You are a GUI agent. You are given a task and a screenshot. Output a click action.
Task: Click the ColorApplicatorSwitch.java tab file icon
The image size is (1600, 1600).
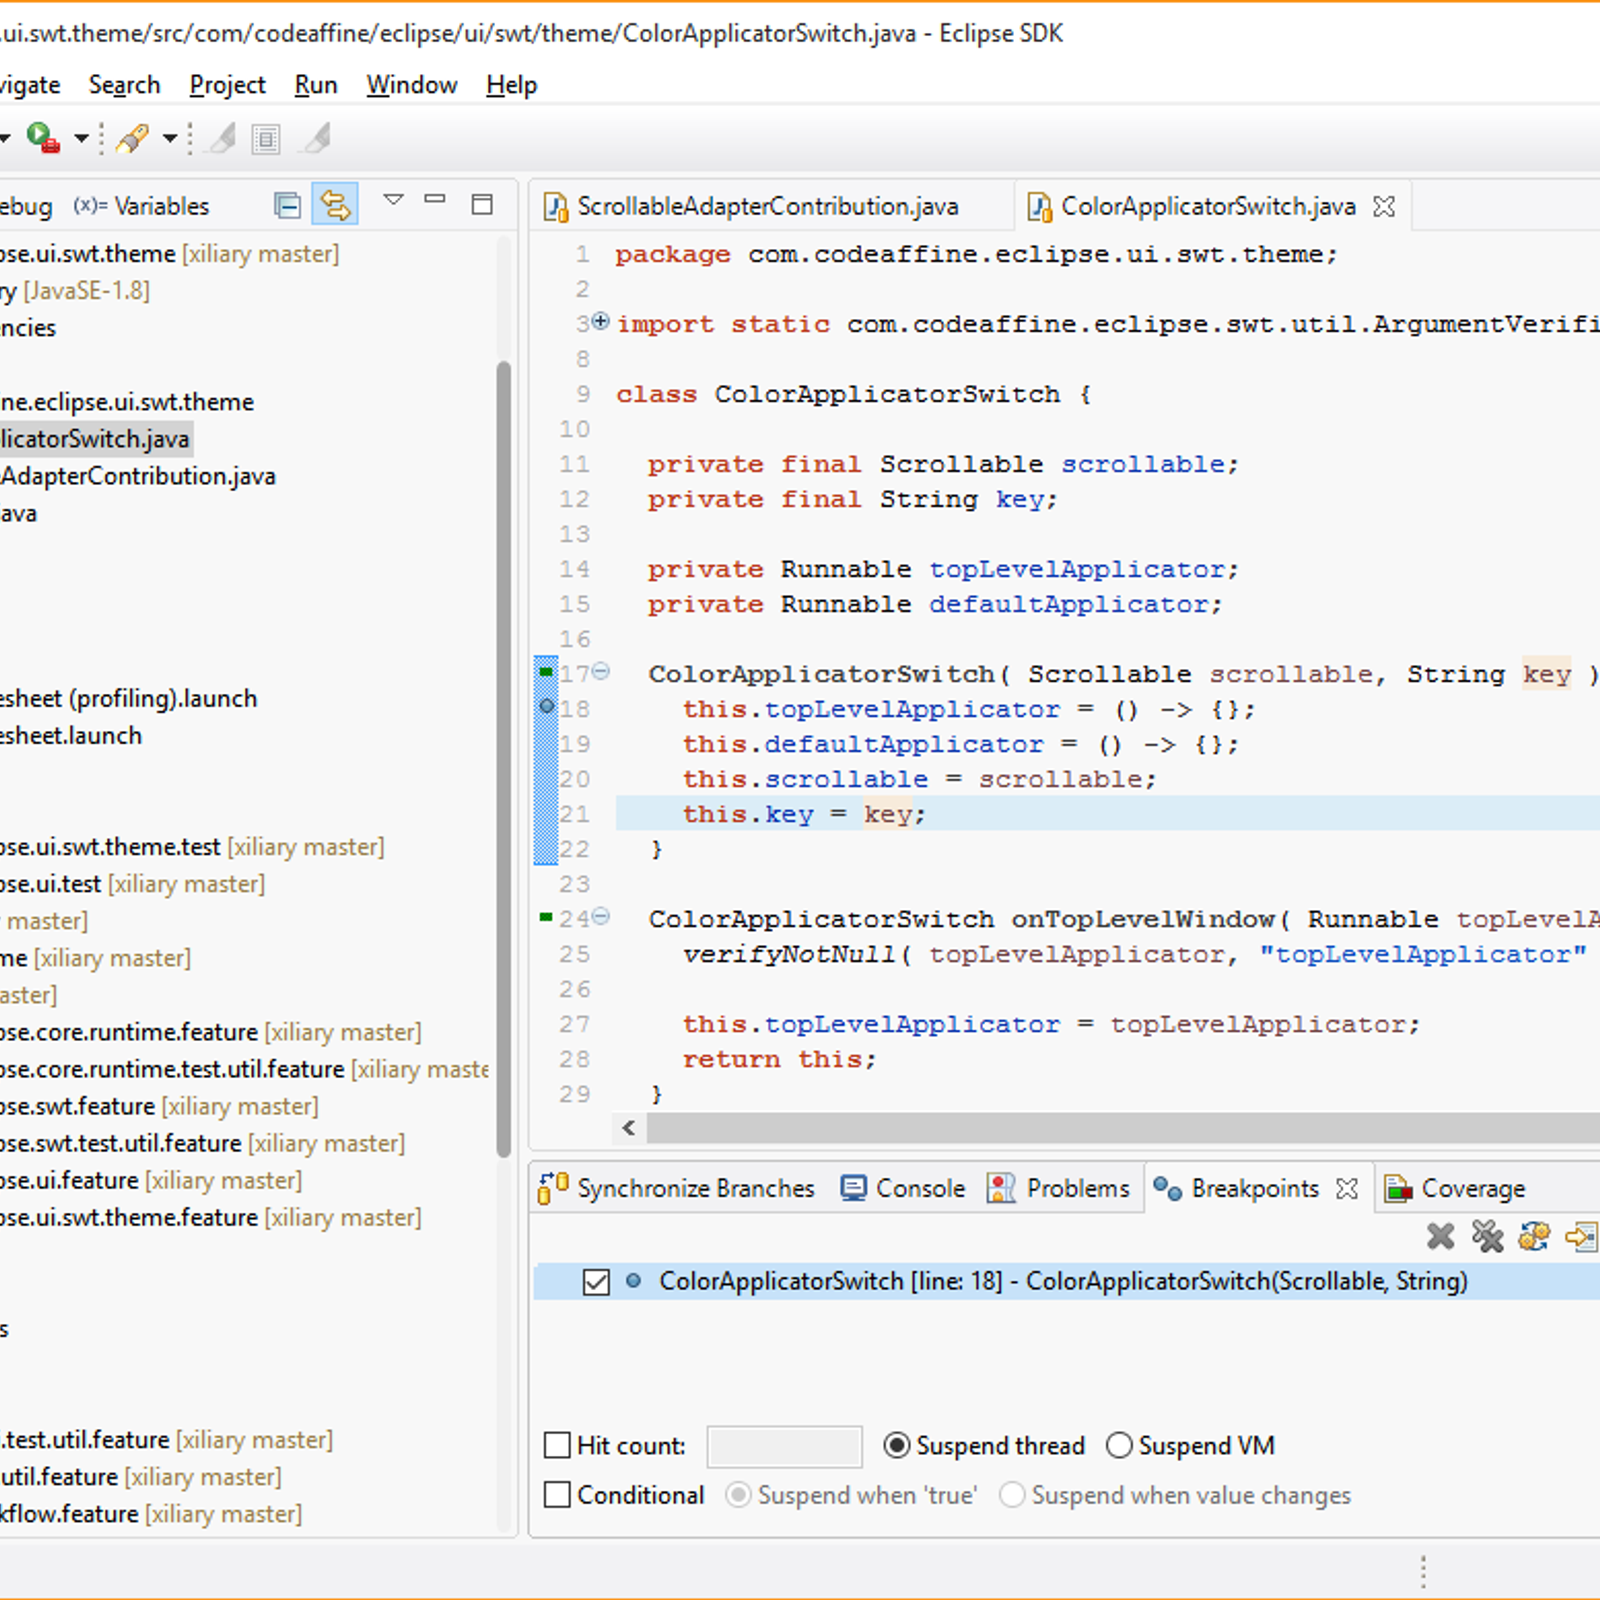(1040, 207)
